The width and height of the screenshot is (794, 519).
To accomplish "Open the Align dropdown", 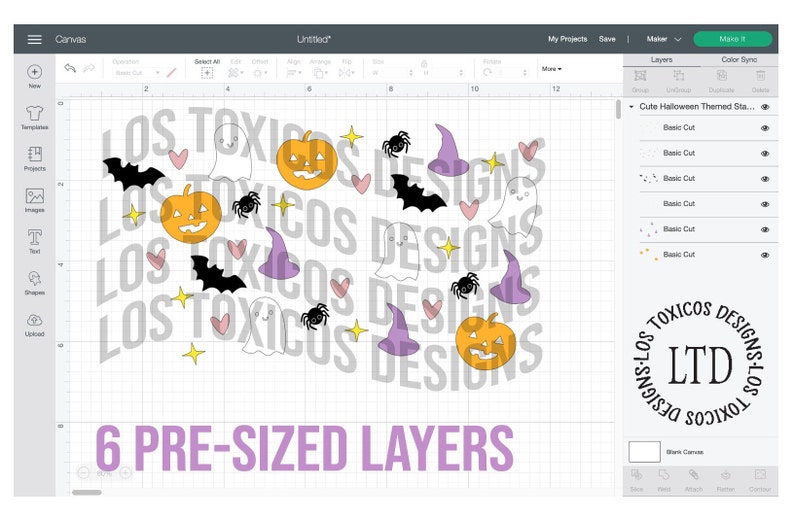I will (x=294, y=73).
